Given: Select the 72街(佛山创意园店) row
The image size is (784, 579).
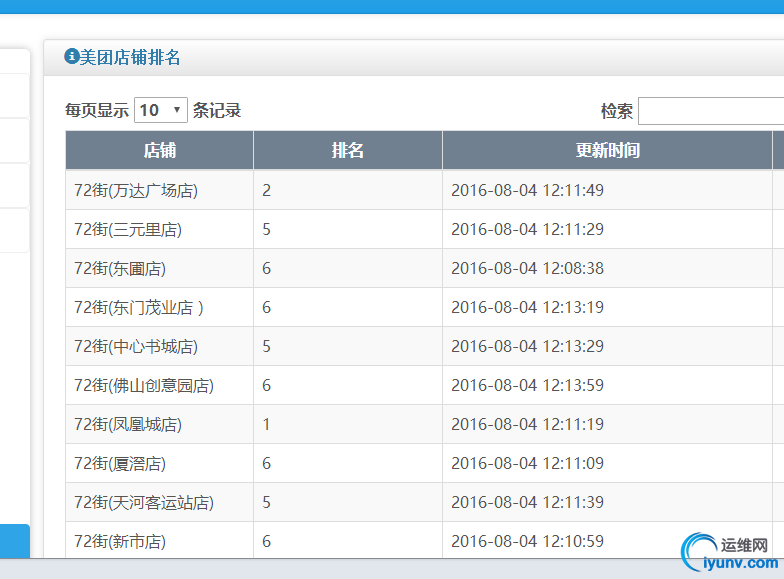Looking at the screenshot, I should [x=144, y=385].
